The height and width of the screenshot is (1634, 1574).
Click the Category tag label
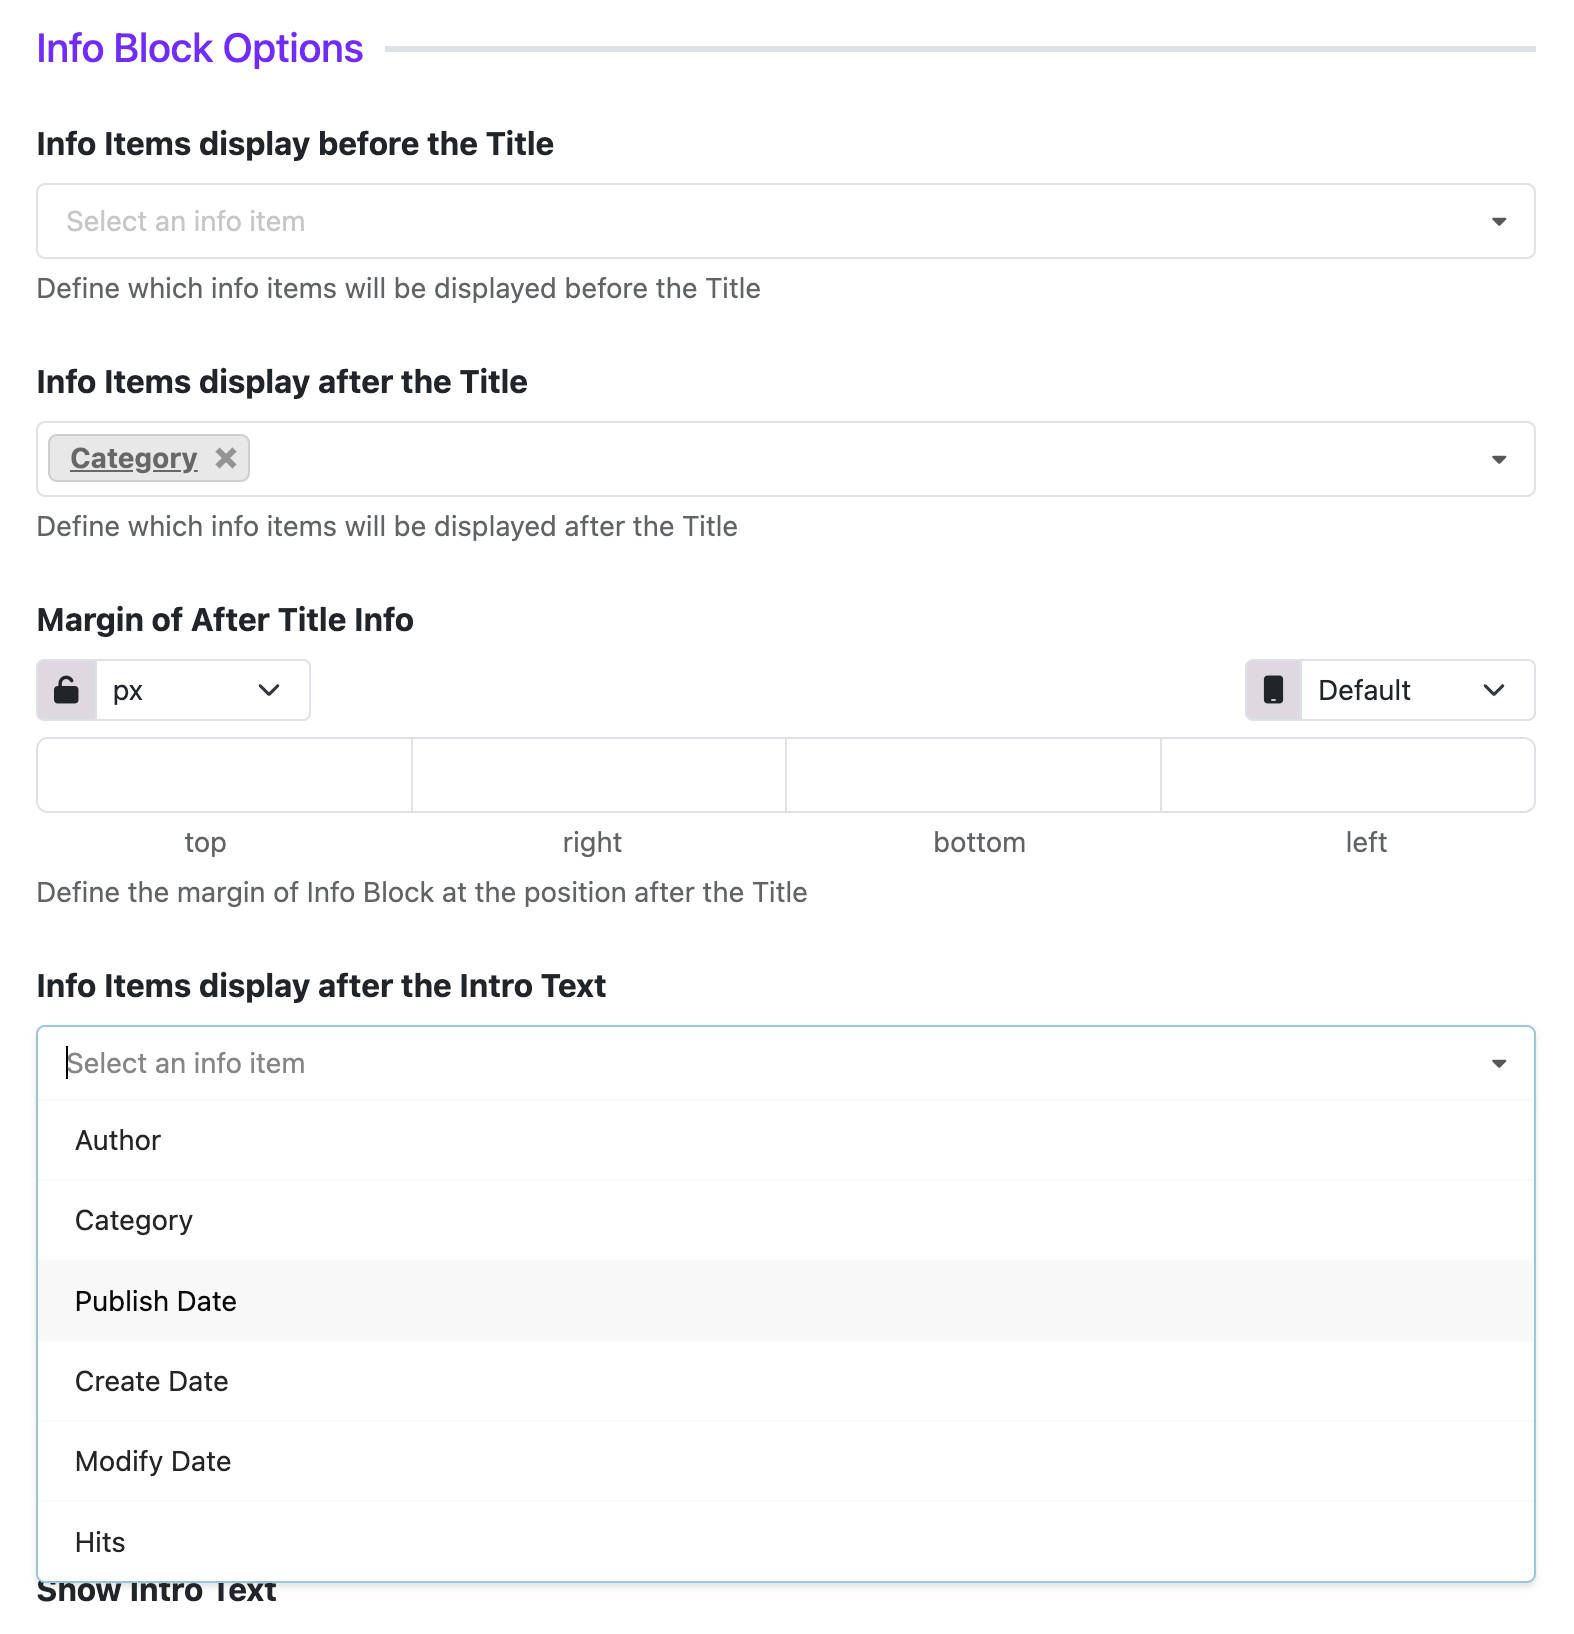pos(134,458)
